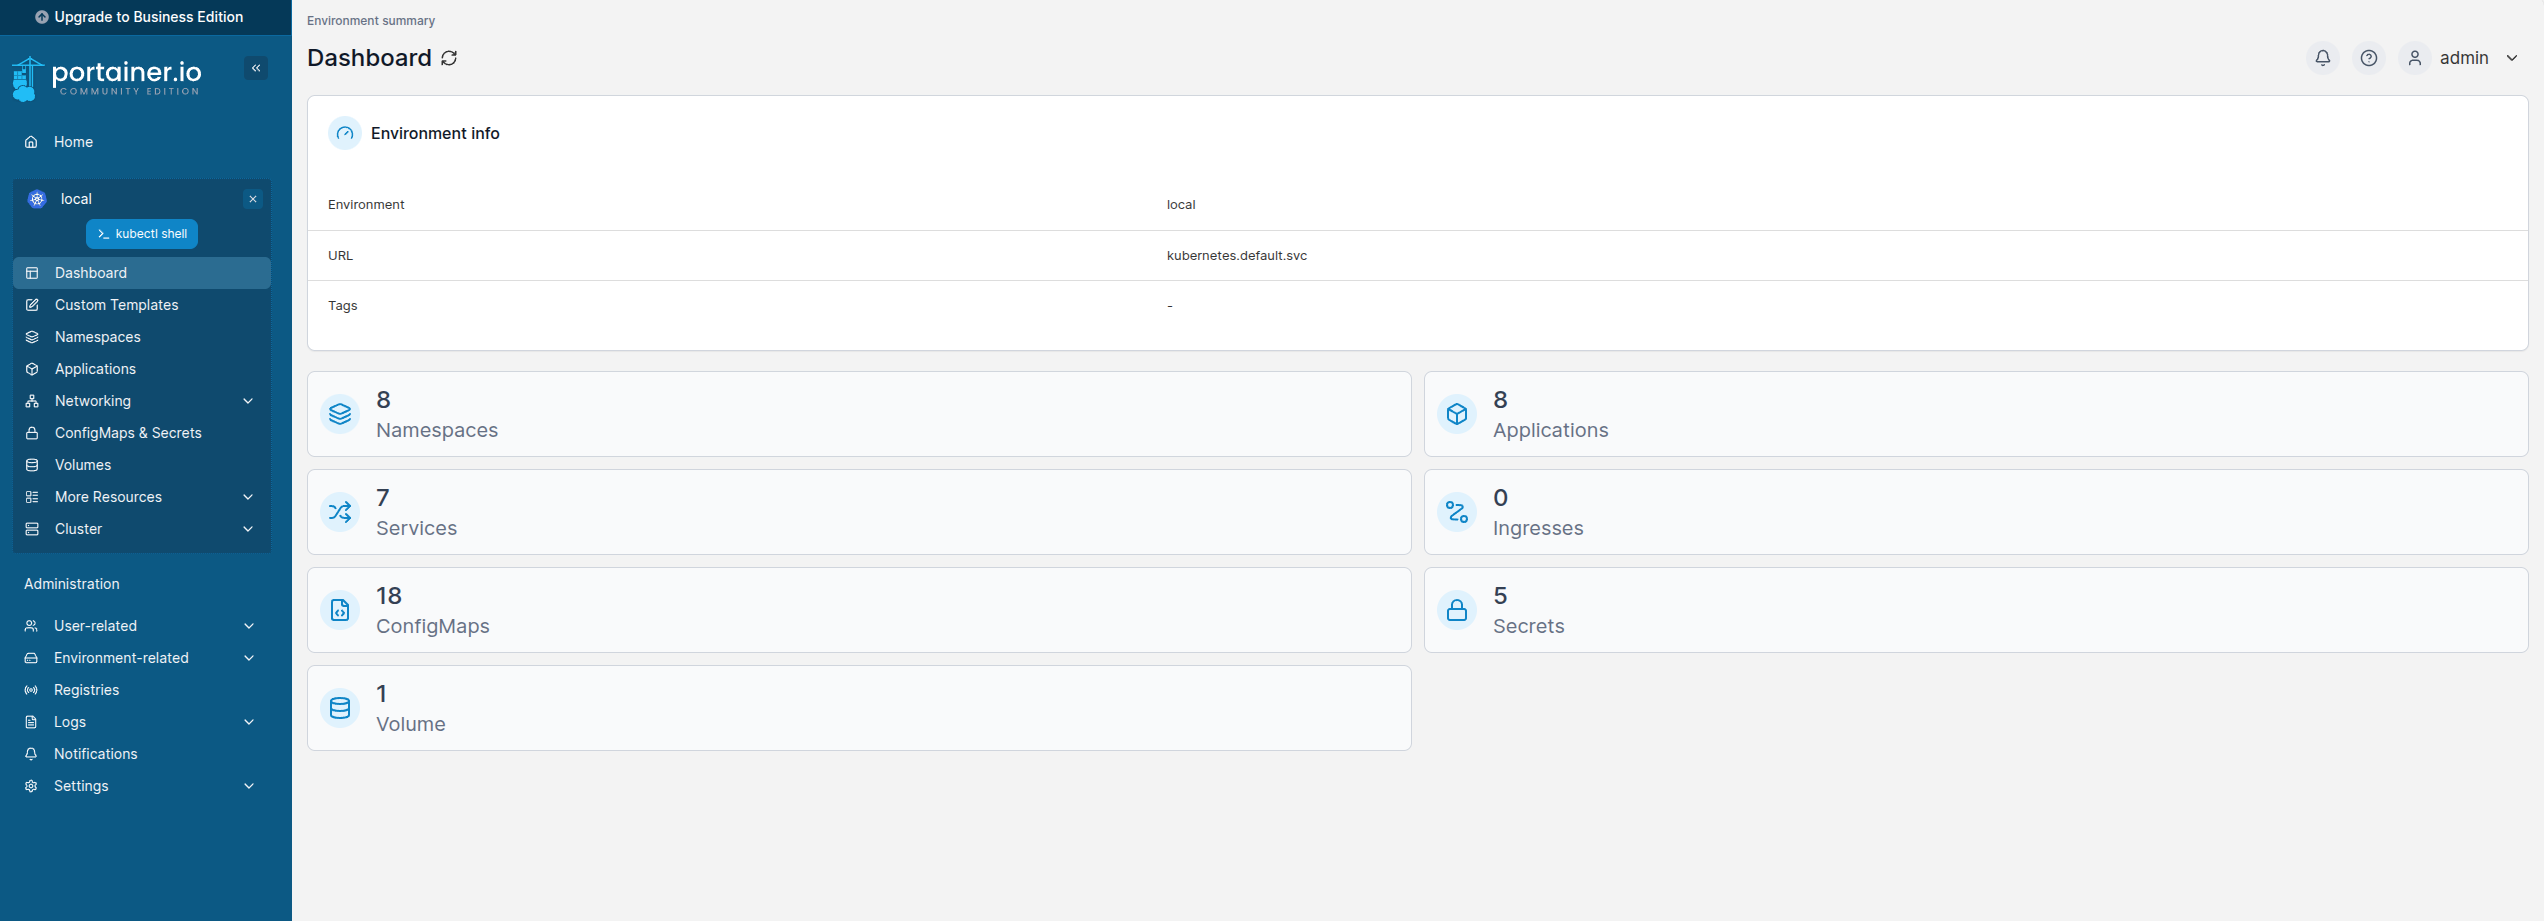This screenshot has height=921, width=2544.
Task: Click the Kubernetes wheel icon next to local
Action: pos(37,199)
